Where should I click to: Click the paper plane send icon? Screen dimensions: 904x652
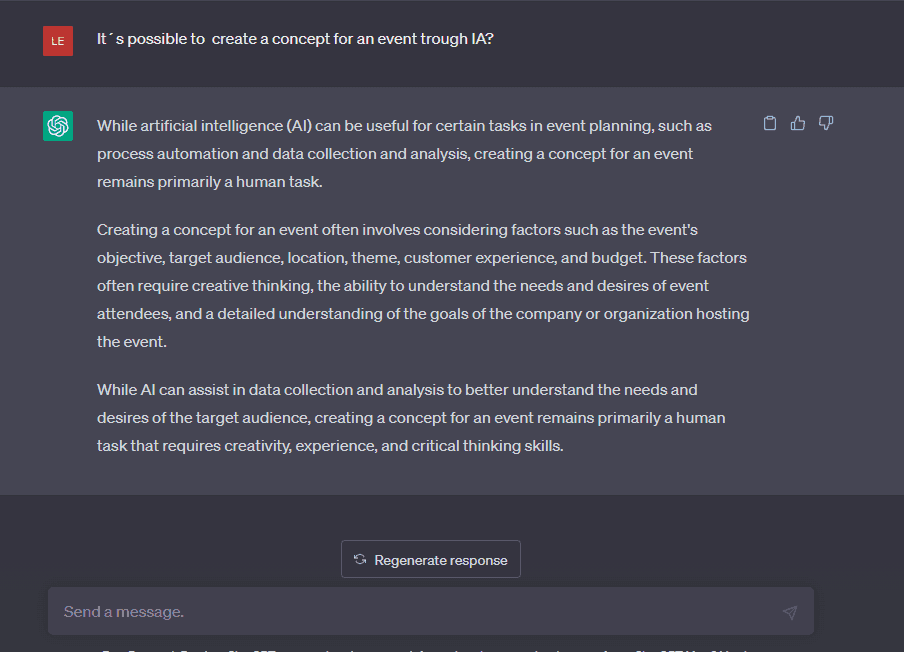[x=790, y=612]
